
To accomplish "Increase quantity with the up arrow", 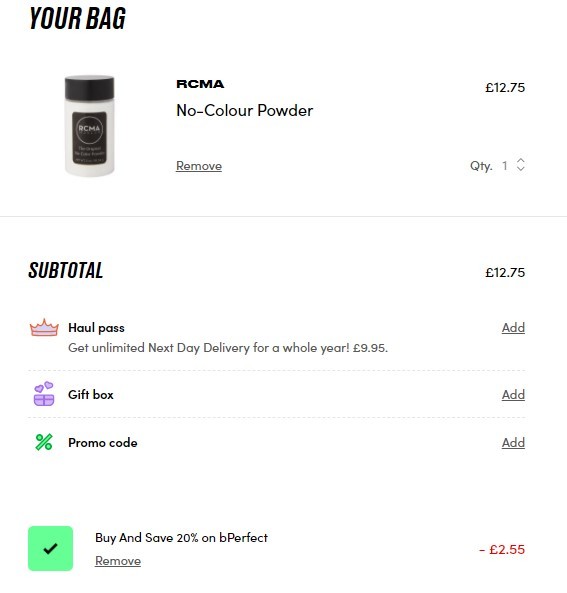I will pyautogui.click(x=521, y=161).
